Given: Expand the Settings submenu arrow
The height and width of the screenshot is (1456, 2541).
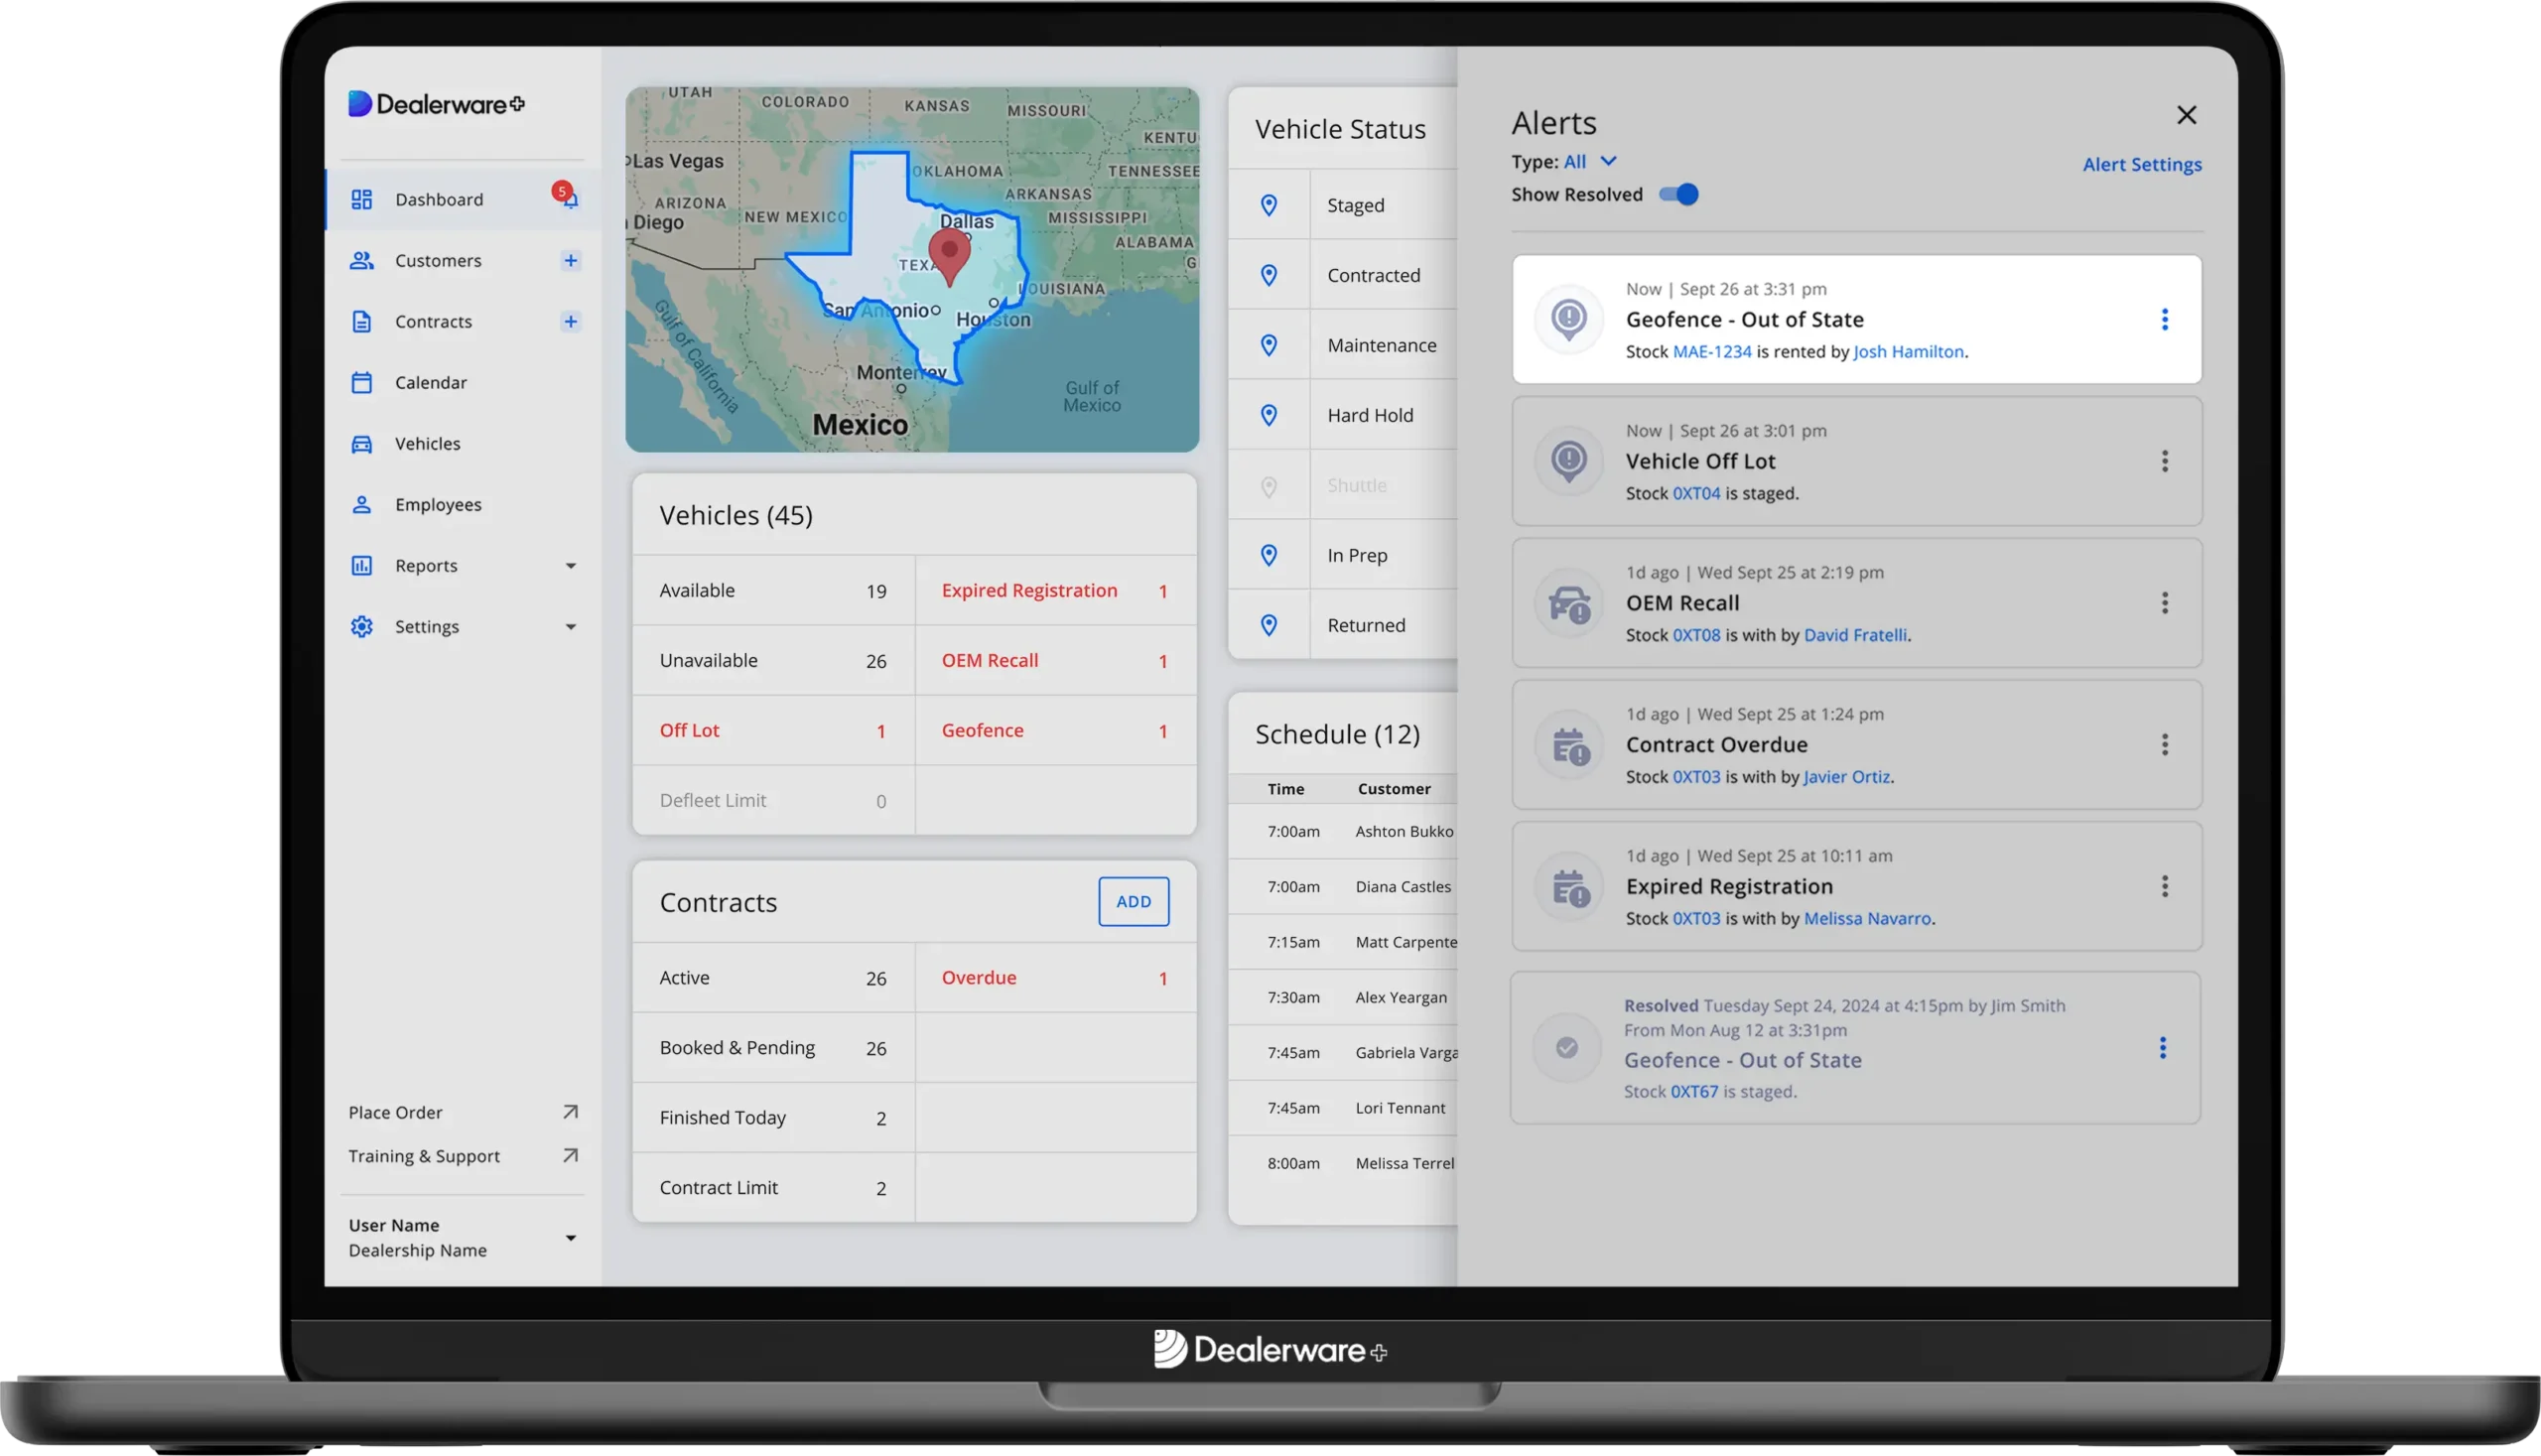Looking at the screenshot, I should [571, 627].
